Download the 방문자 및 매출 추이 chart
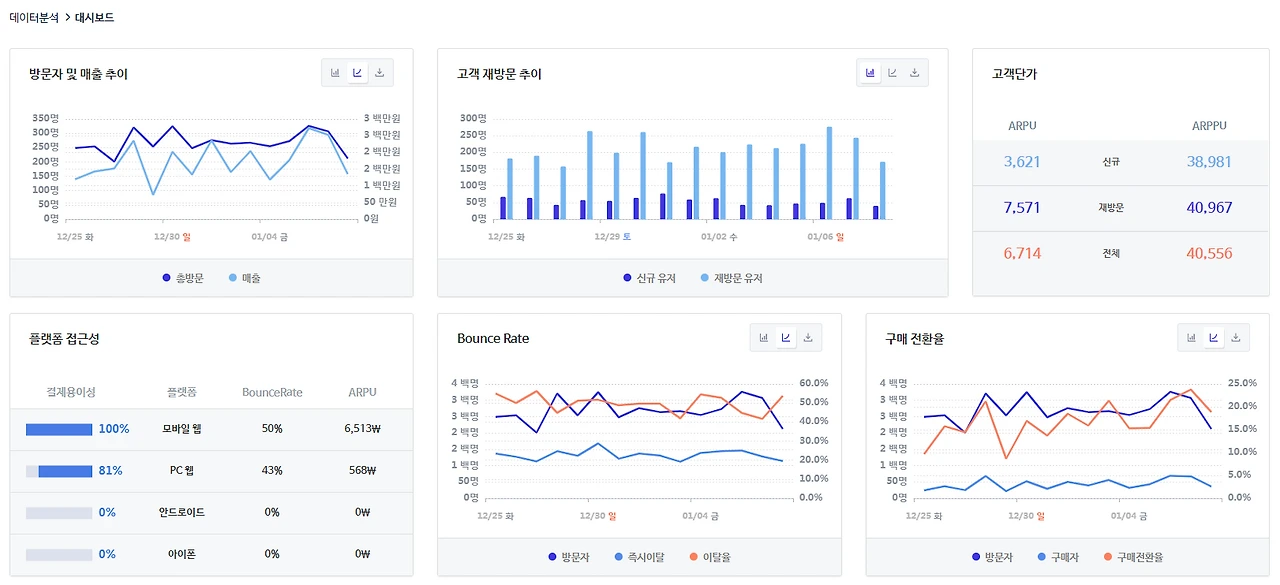 pos(380,73)
